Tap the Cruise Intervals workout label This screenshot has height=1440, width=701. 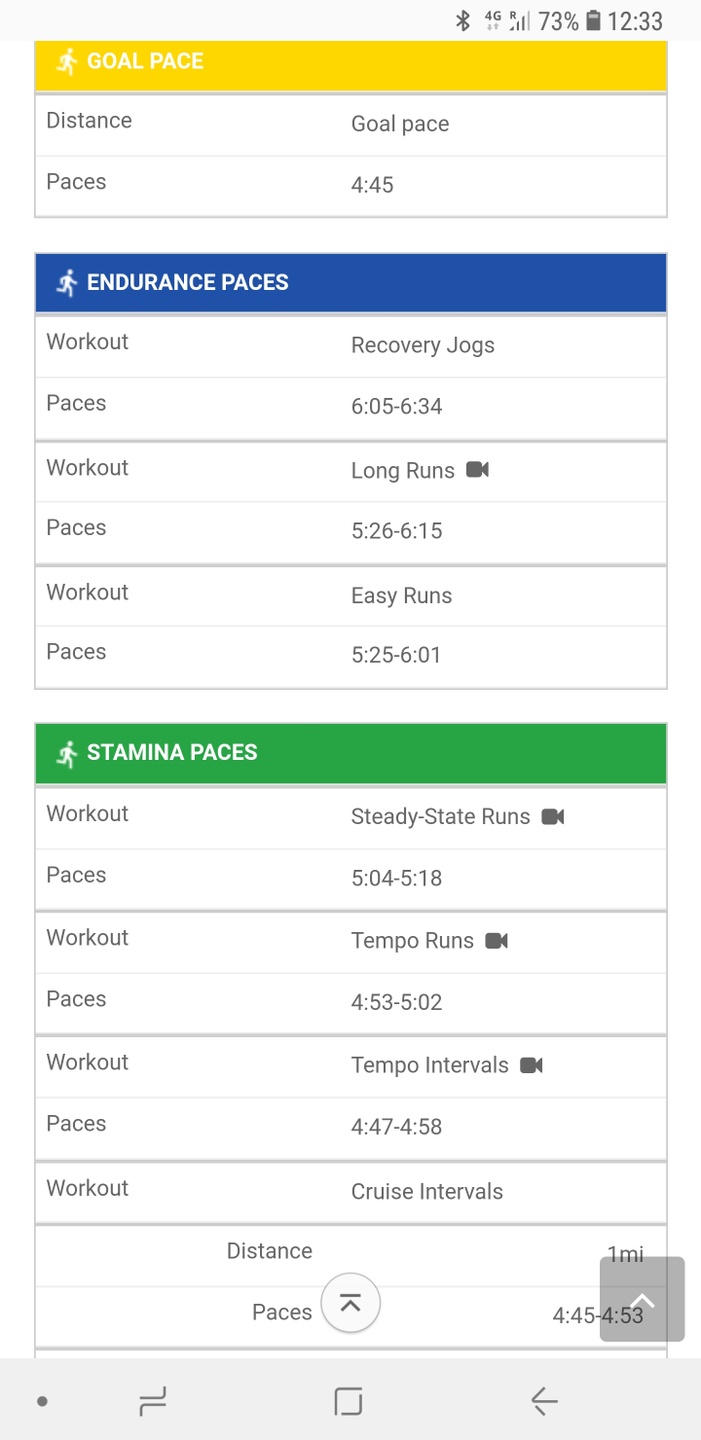(427, 1192)
